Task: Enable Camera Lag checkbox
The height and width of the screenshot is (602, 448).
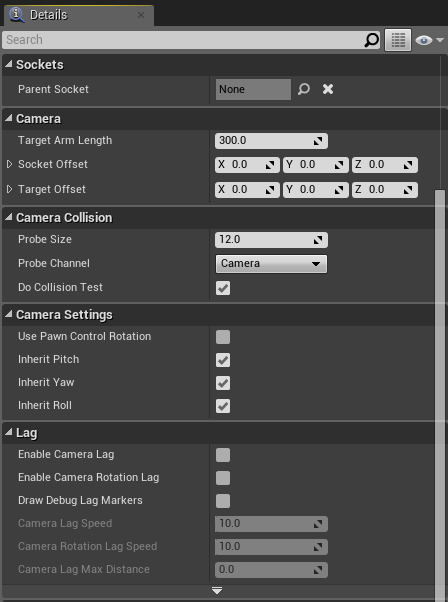Action: click(223, 455)
